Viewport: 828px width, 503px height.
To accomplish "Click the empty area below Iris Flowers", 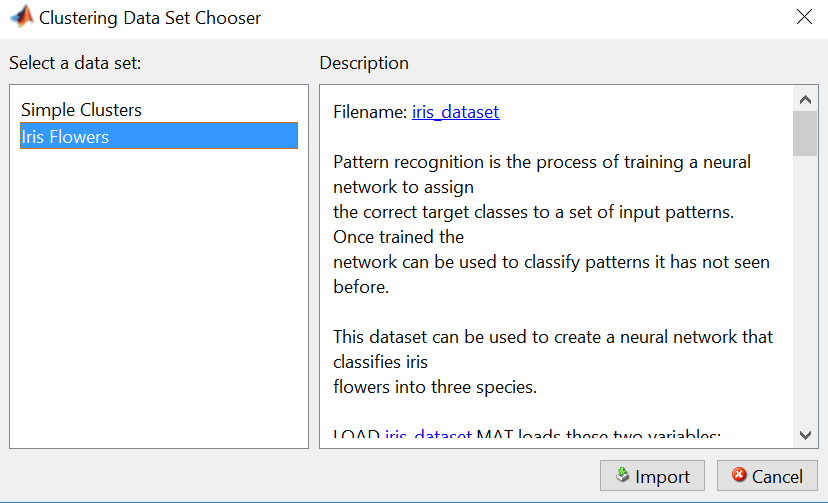I will click(158, 300).
